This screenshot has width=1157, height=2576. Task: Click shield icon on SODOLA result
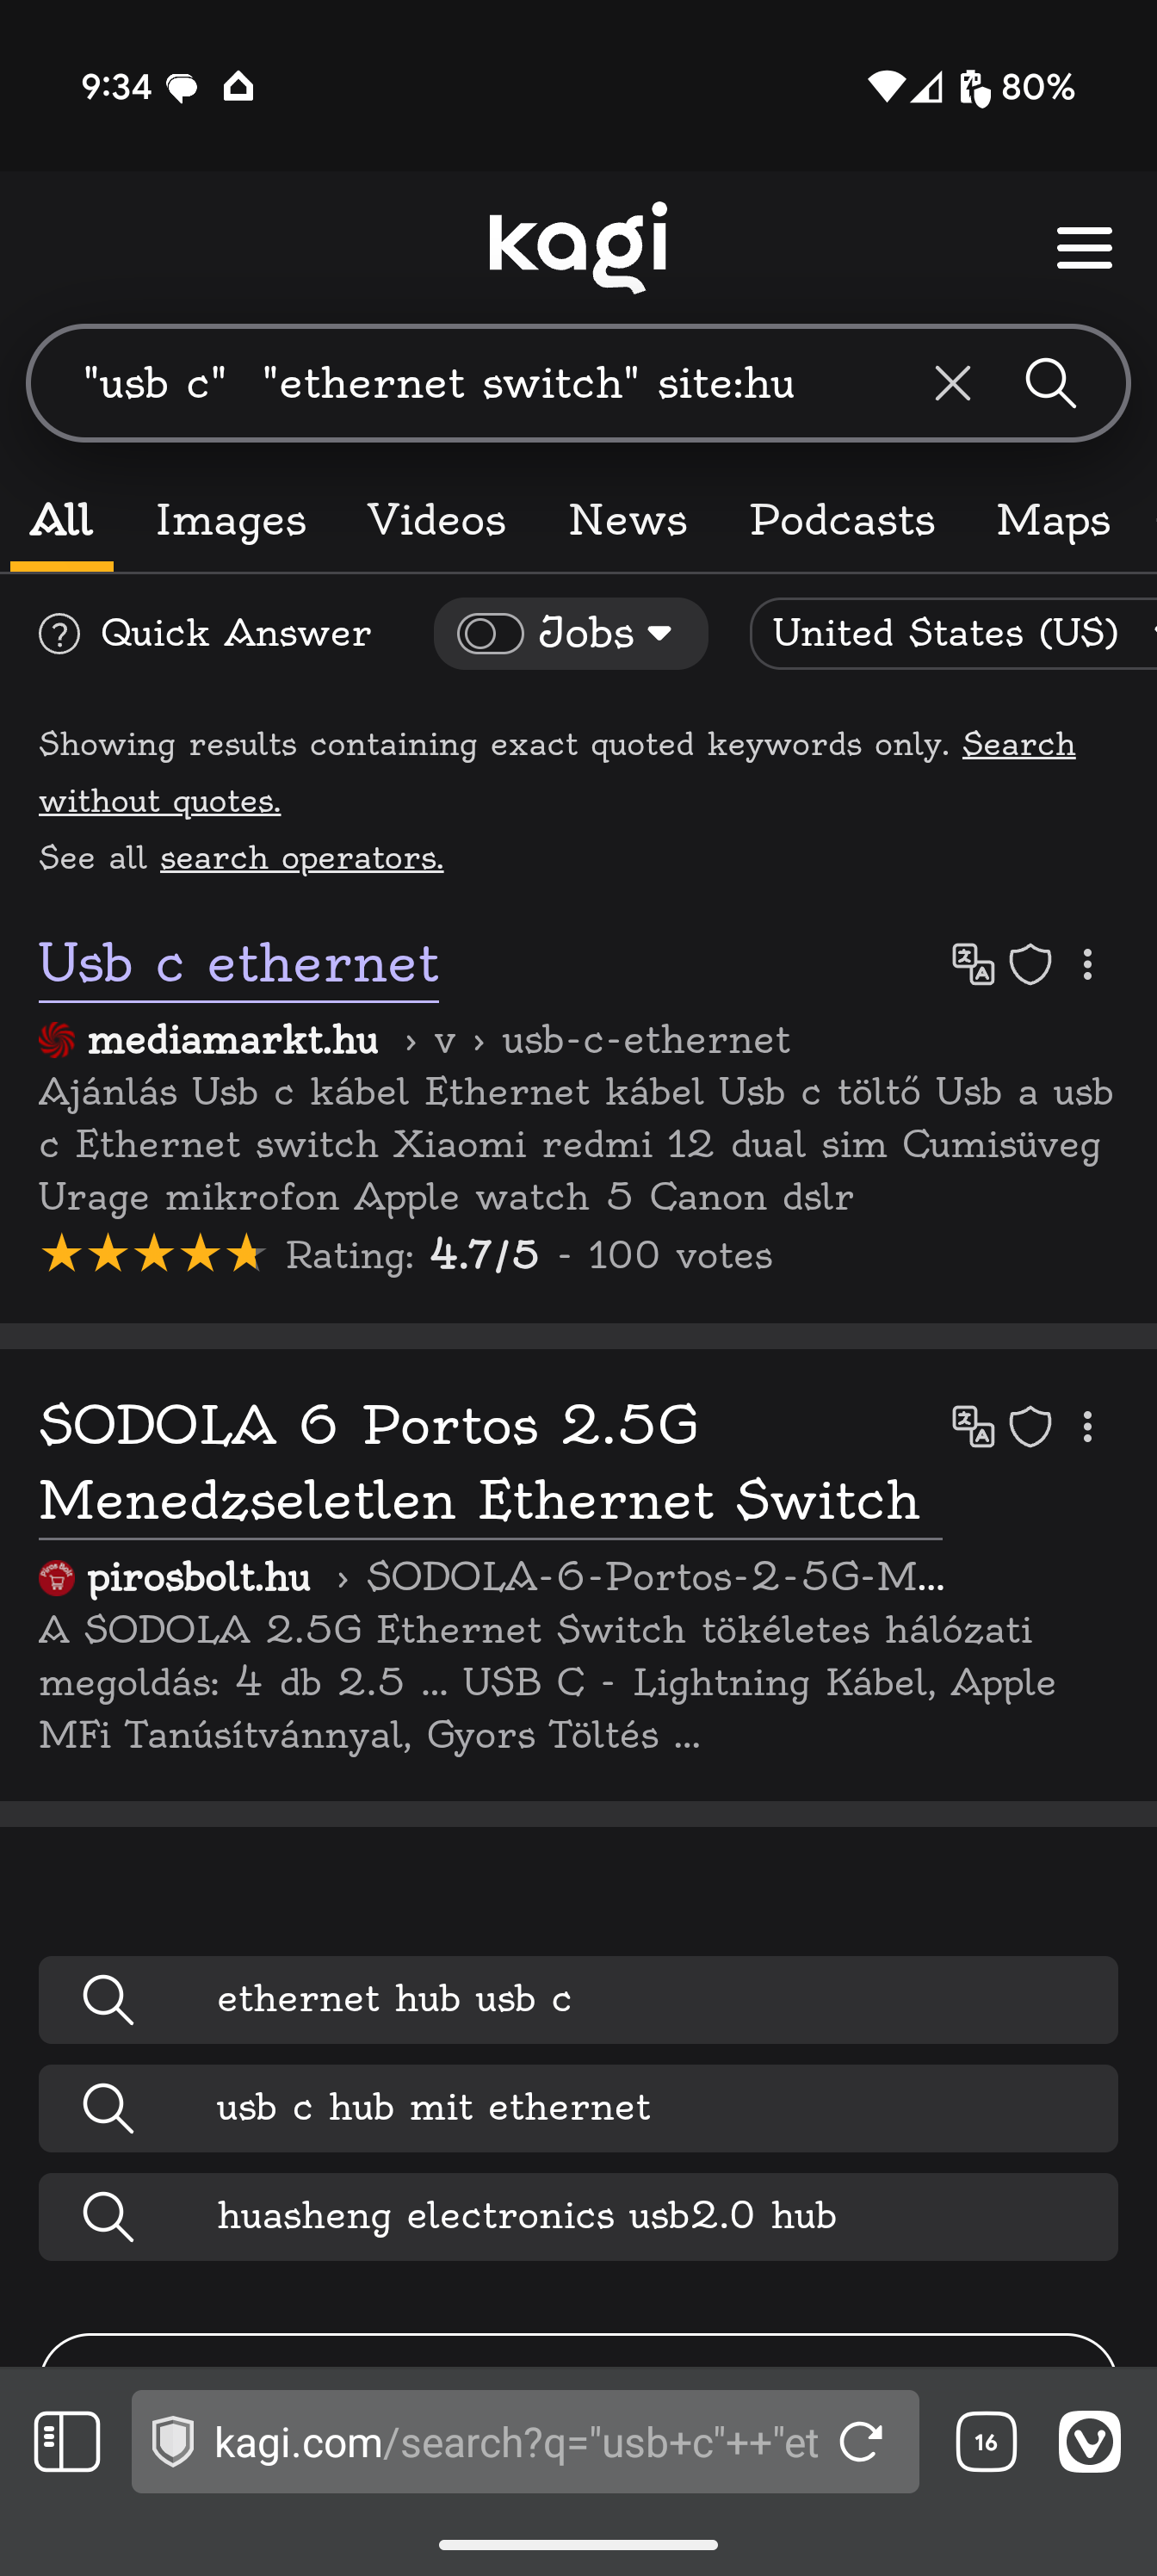(1030, 1427)
